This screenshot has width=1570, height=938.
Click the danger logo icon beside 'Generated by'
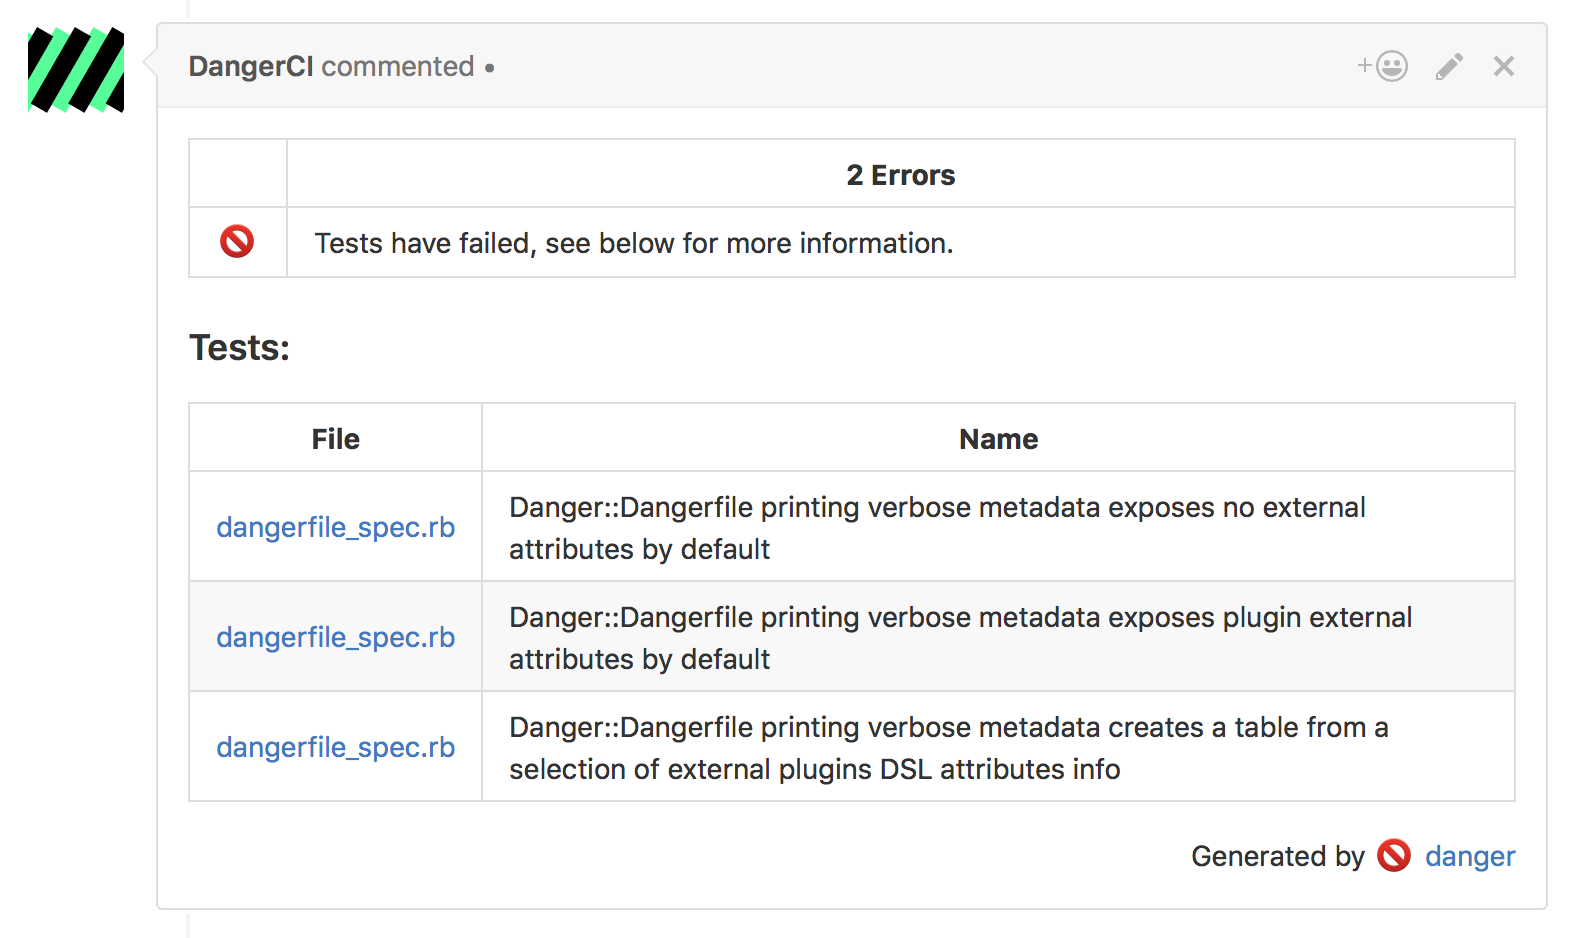coord(1394,856)
